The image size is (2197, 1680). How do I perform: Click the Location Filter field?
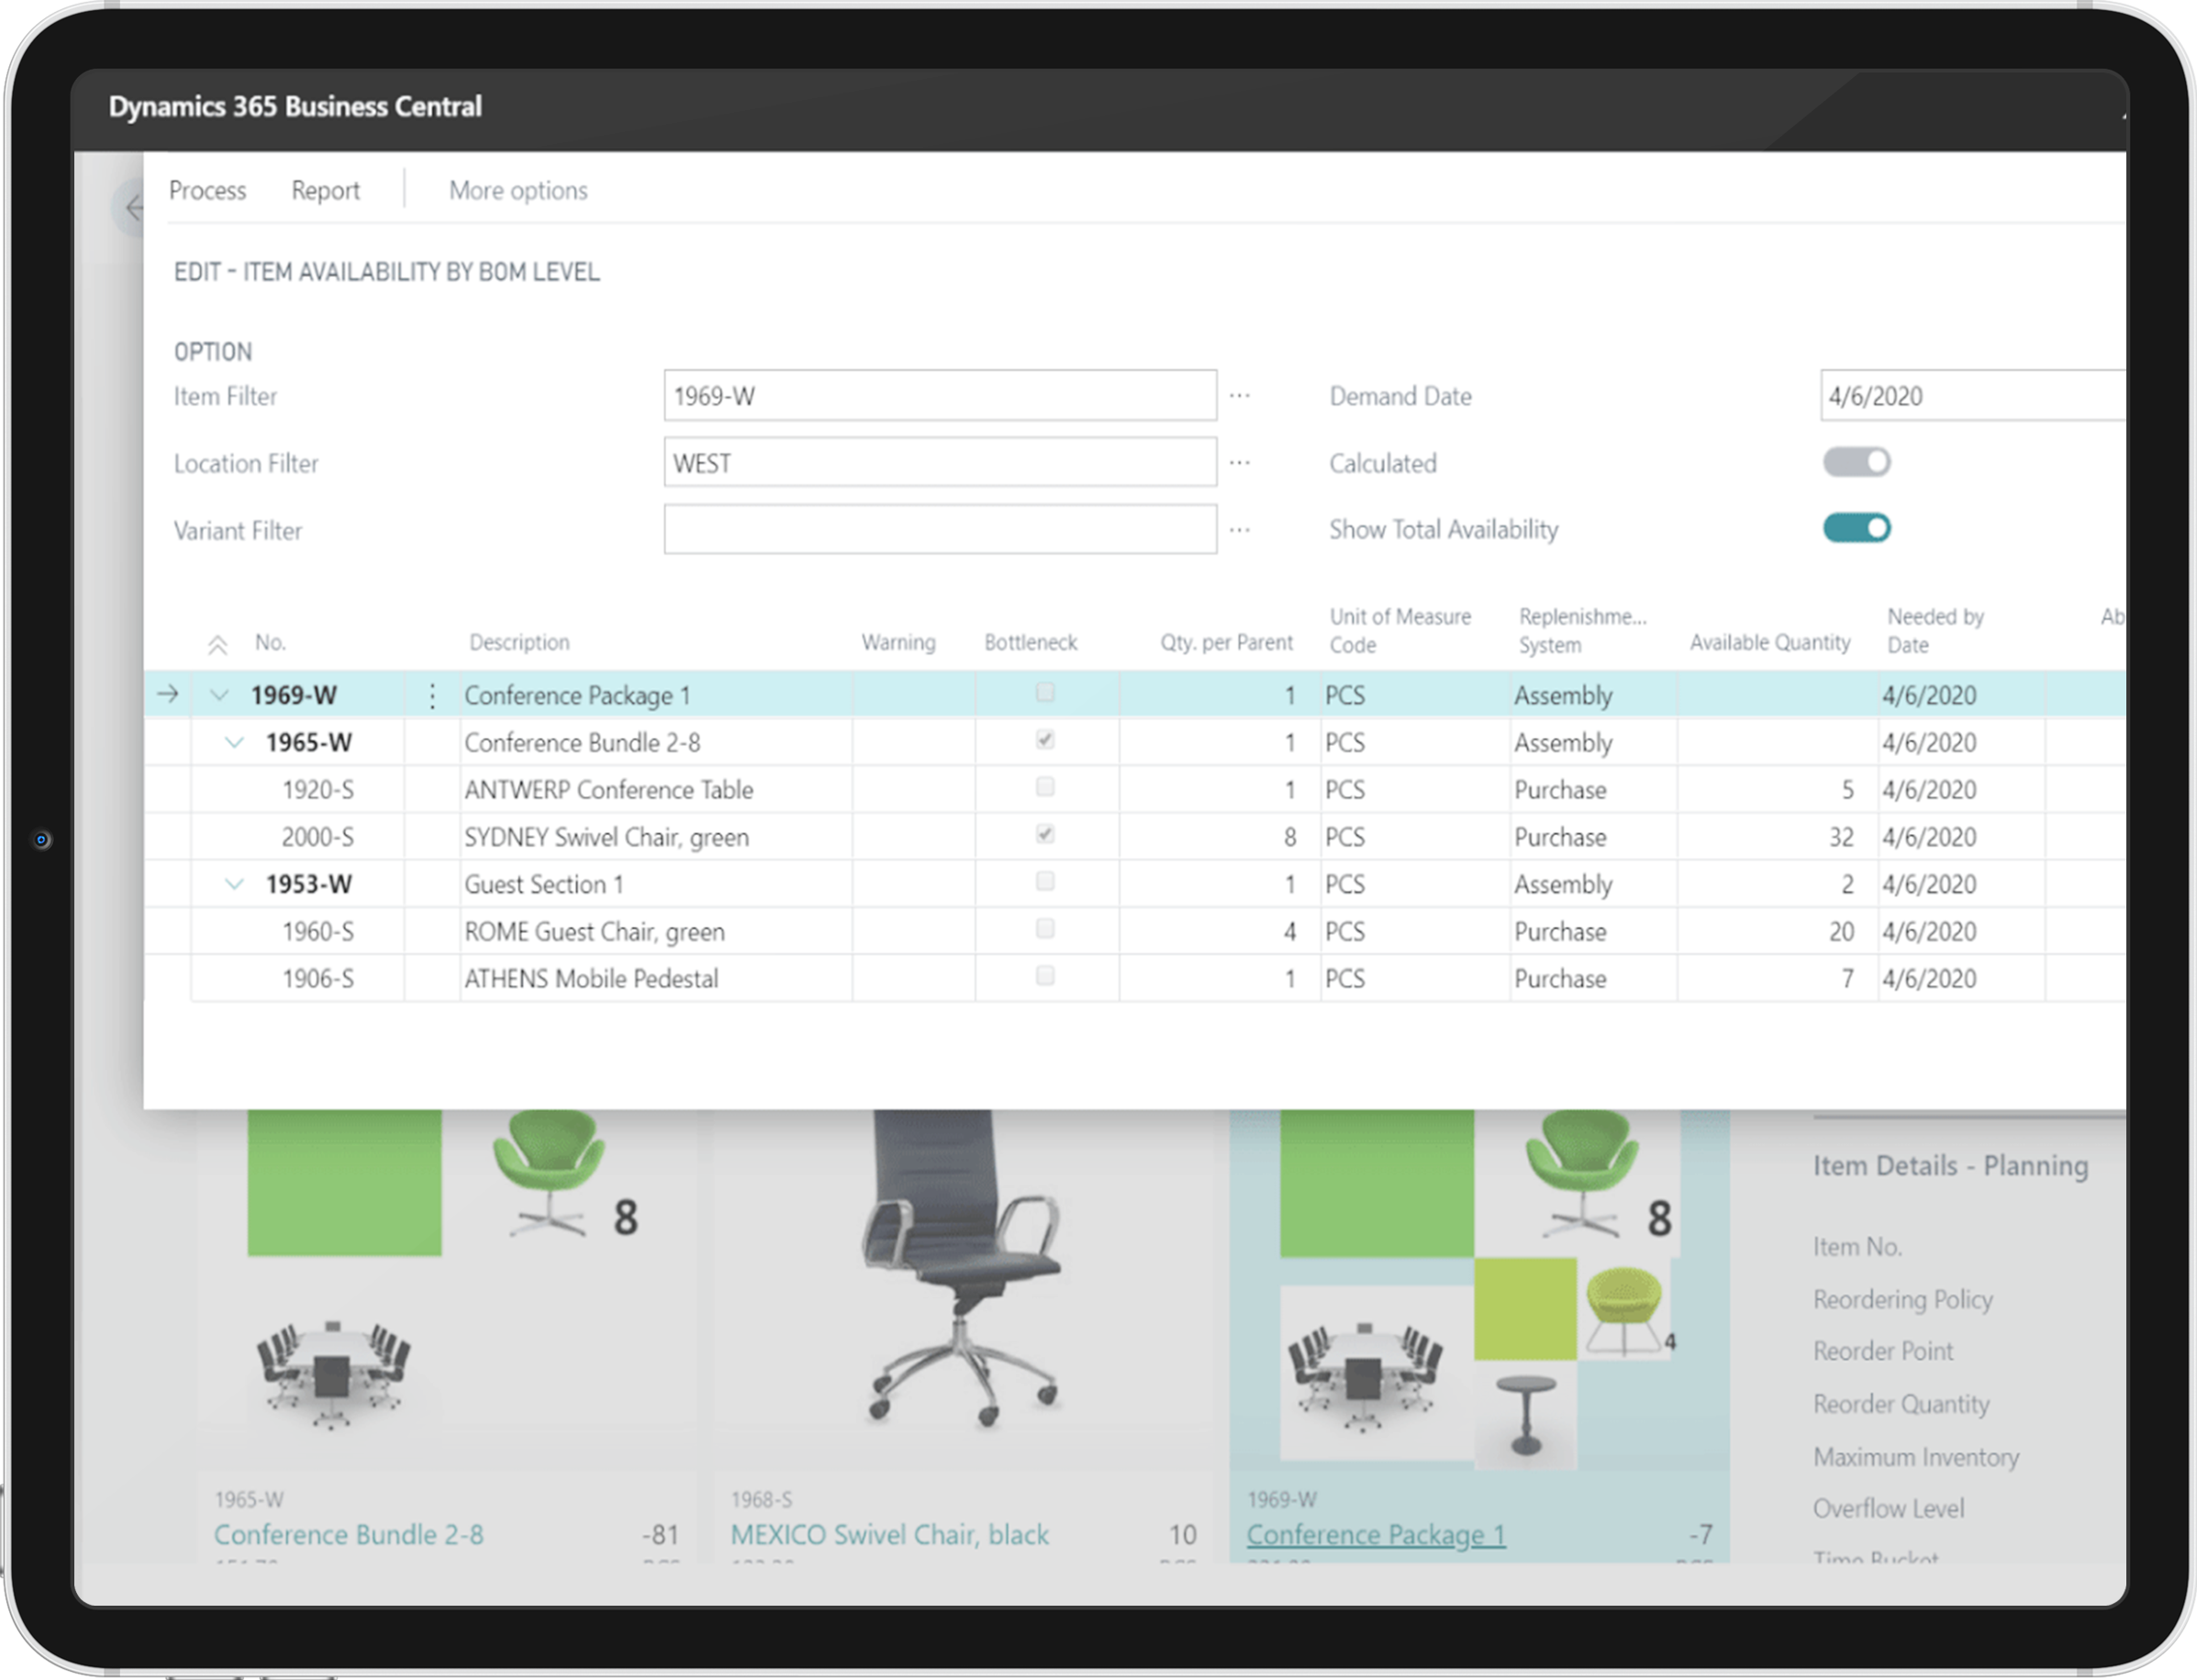click(940, 462)
